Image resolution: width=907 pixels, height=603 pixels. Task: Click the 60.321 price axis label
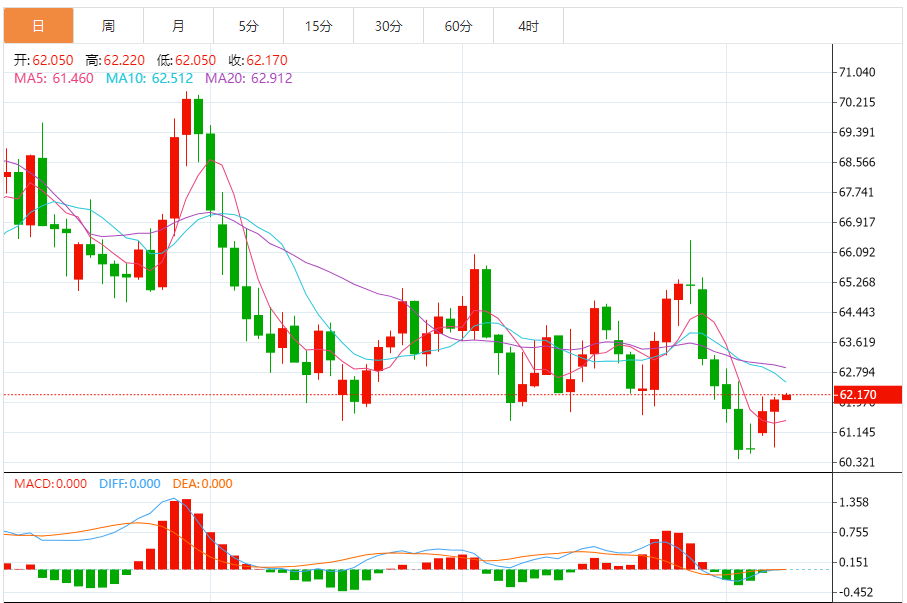point(858,462)
